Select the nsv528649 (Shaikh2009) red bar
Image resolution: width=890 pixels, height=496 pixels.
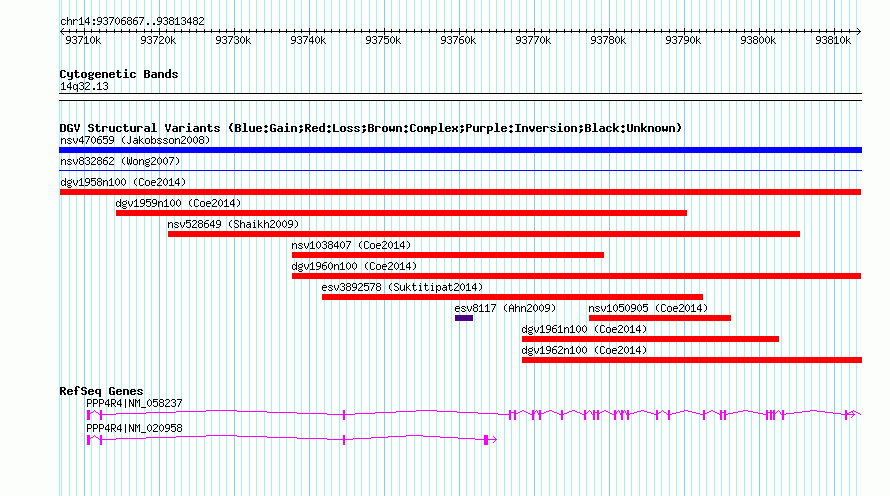tap(484, 234)
